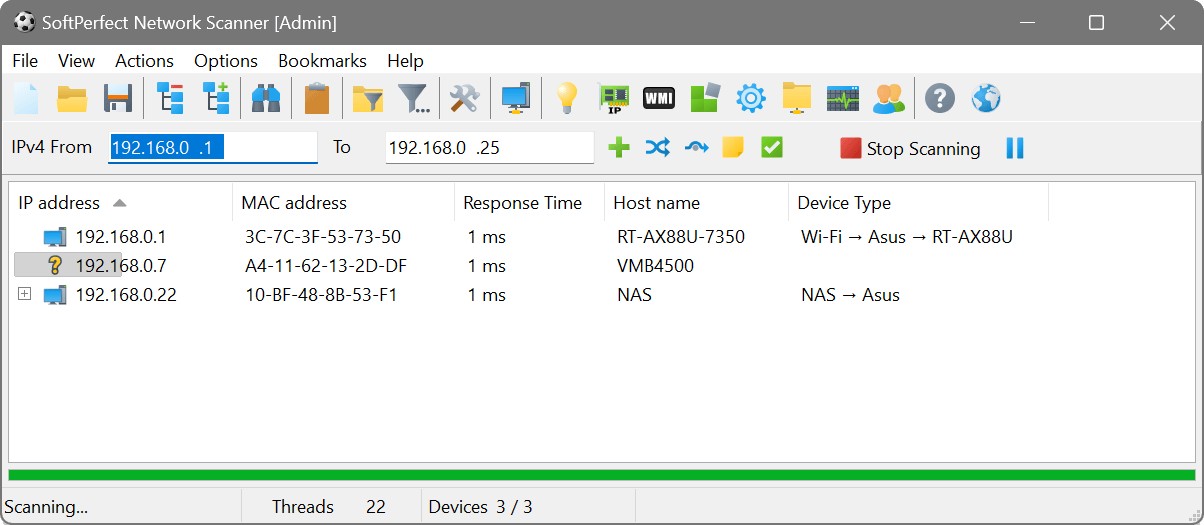
Task: Expand all tree nodes using the plus tree icon
Action: (216, 98)
